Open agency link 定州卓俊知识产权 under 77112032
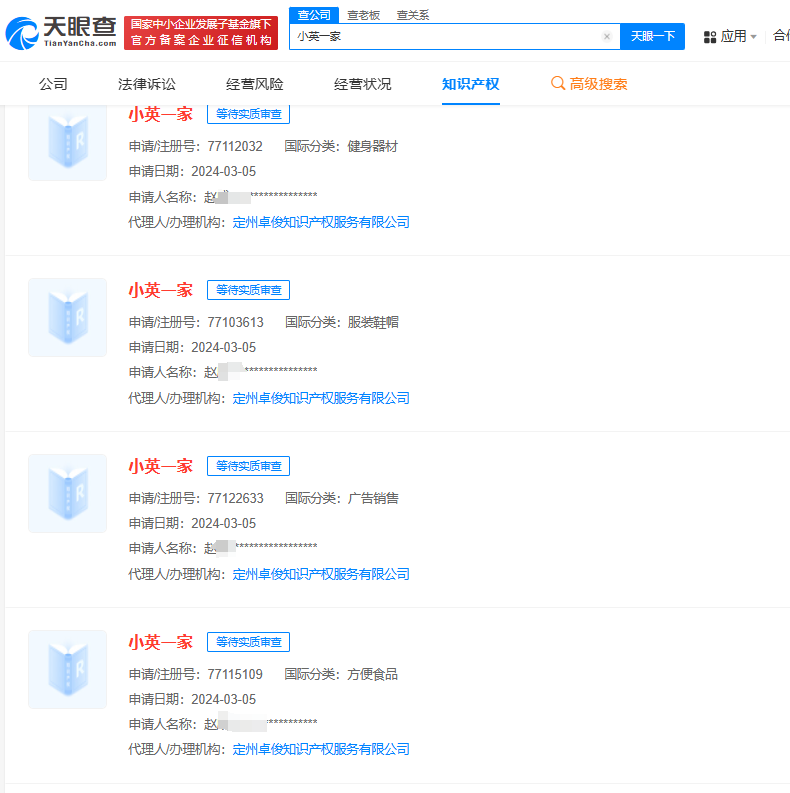790x793 pixels. click(321, 222)
